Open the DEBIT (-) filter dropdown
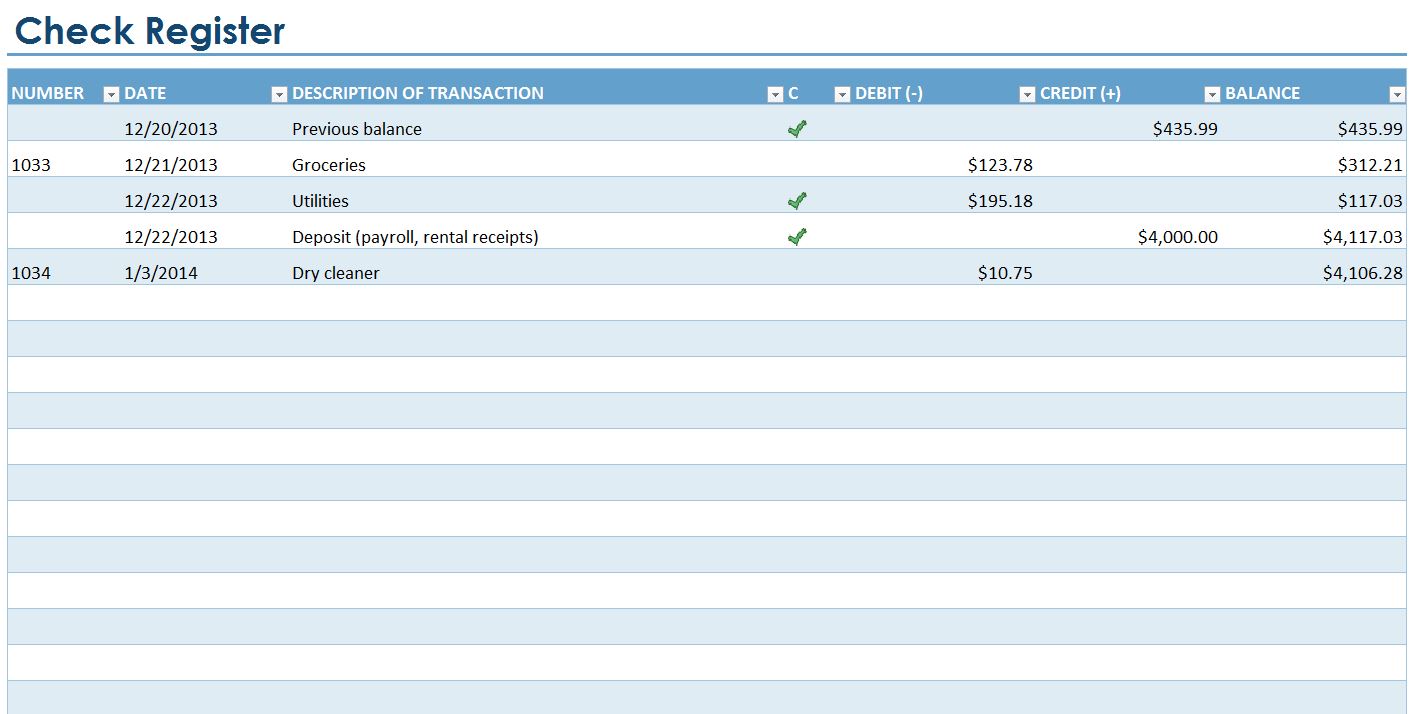 tap(1026, 94)
